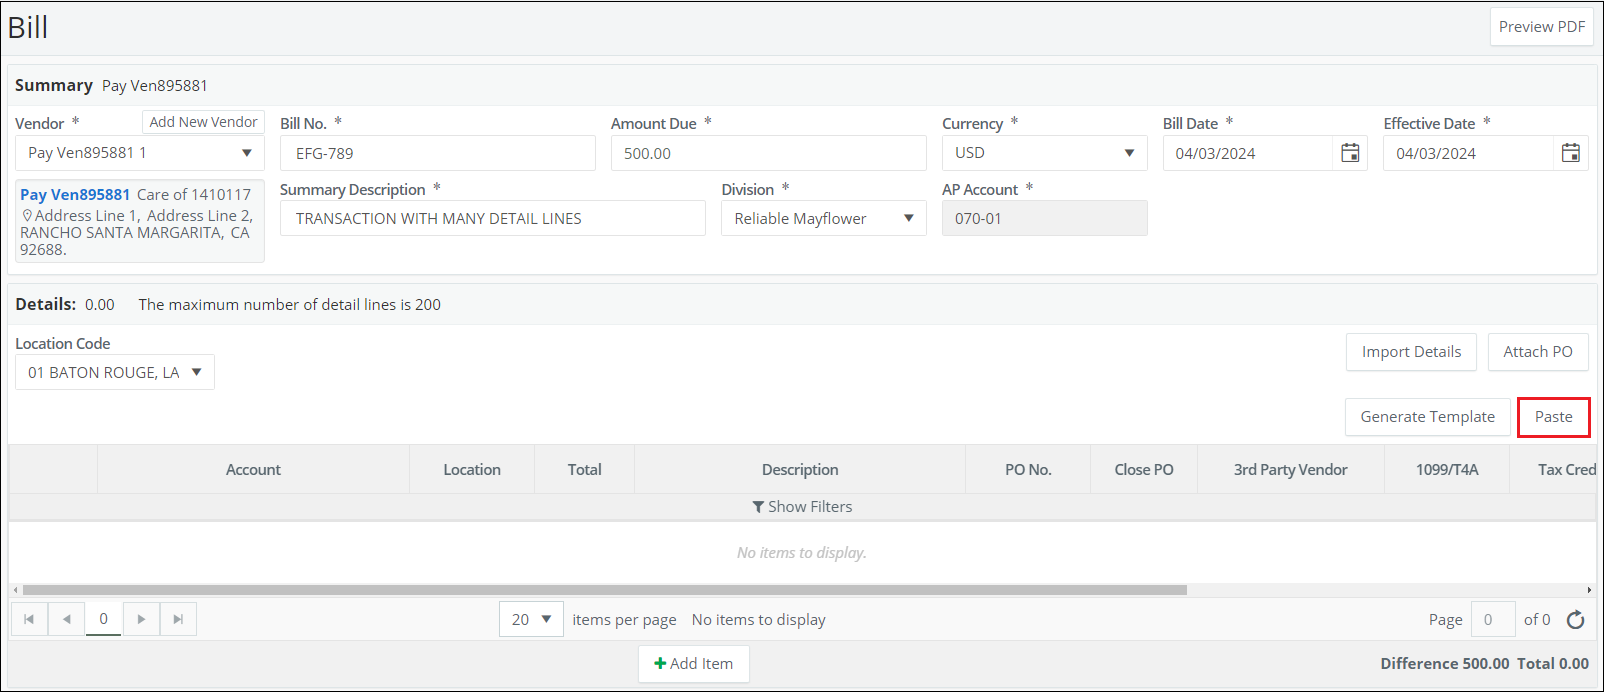1604x692 pixels.
Task: Click Add New Vendor
Action: click(203, 122)
